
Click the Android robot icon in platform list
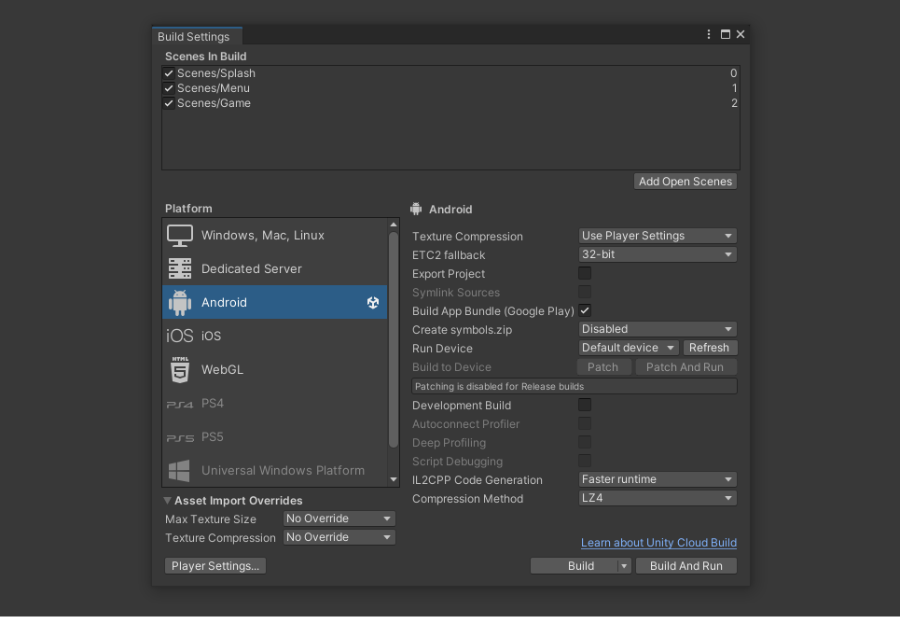(x=180, y=302)
